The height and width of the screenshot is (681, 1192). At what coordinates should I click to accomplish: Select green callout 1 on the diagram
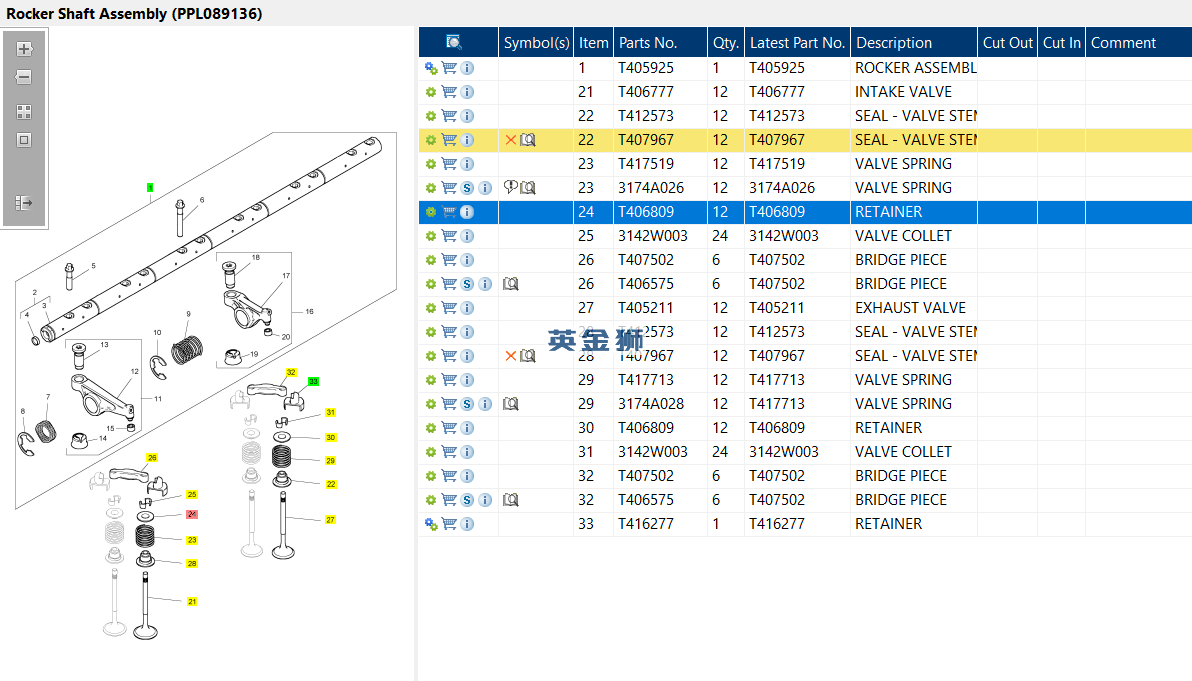(x=150, y=187)
